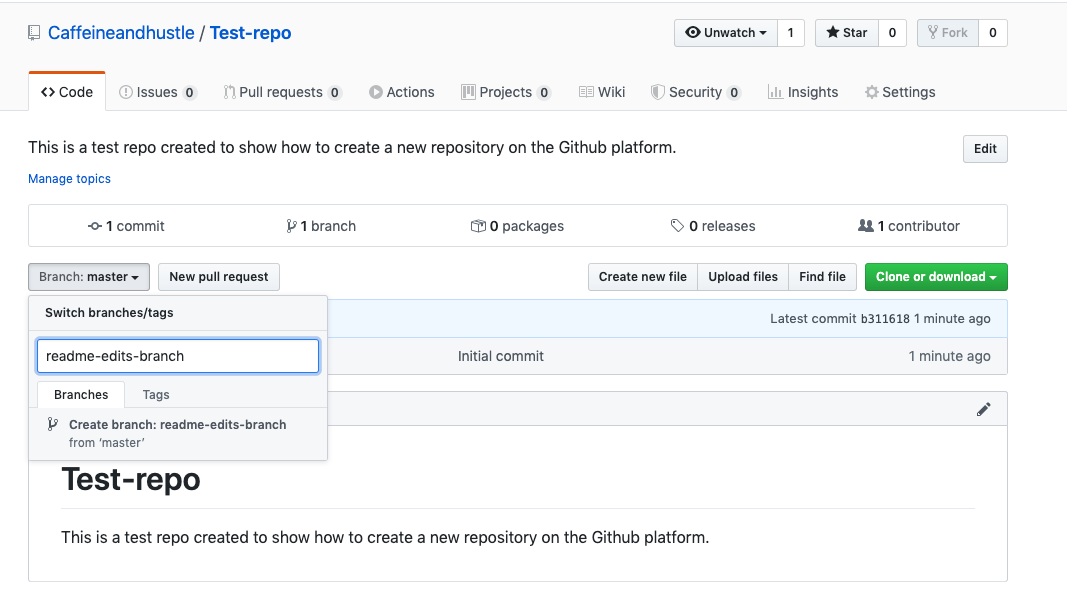Click the Security shield icon
The height and width of the screenshot is (609, 1067).
pyautogui.click(x=657, y=92)
